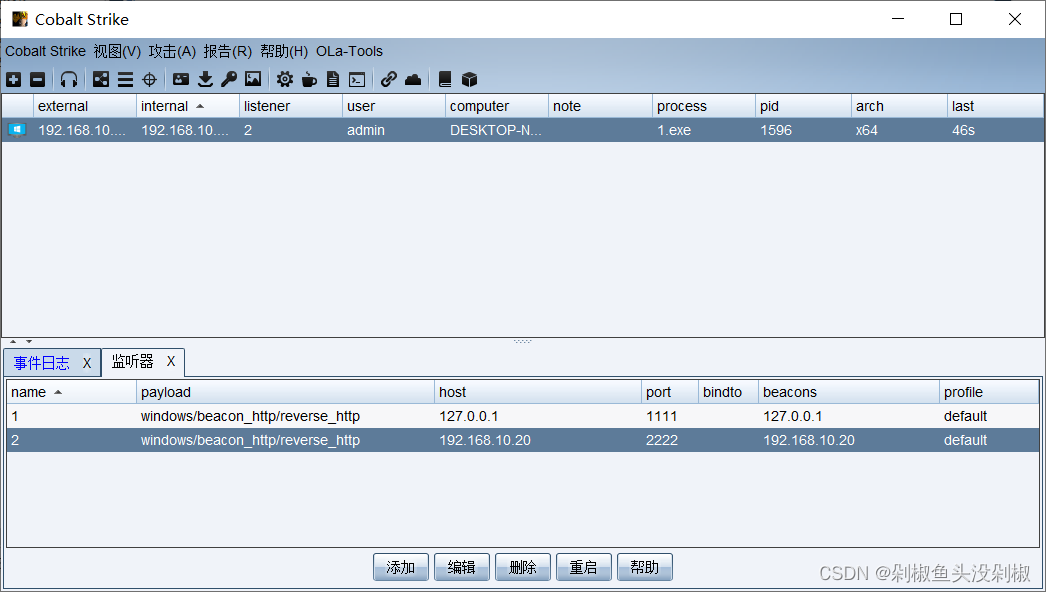Select listener 1 with host 127.0.0.1
1046x592 pixels.
pos(523,416)
